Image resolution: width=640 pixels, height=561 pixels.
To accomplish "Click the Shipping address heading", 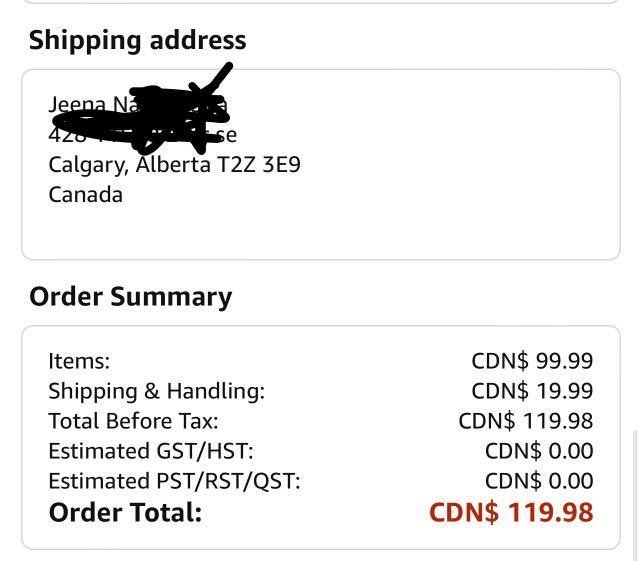I will (x=138, y=41).
